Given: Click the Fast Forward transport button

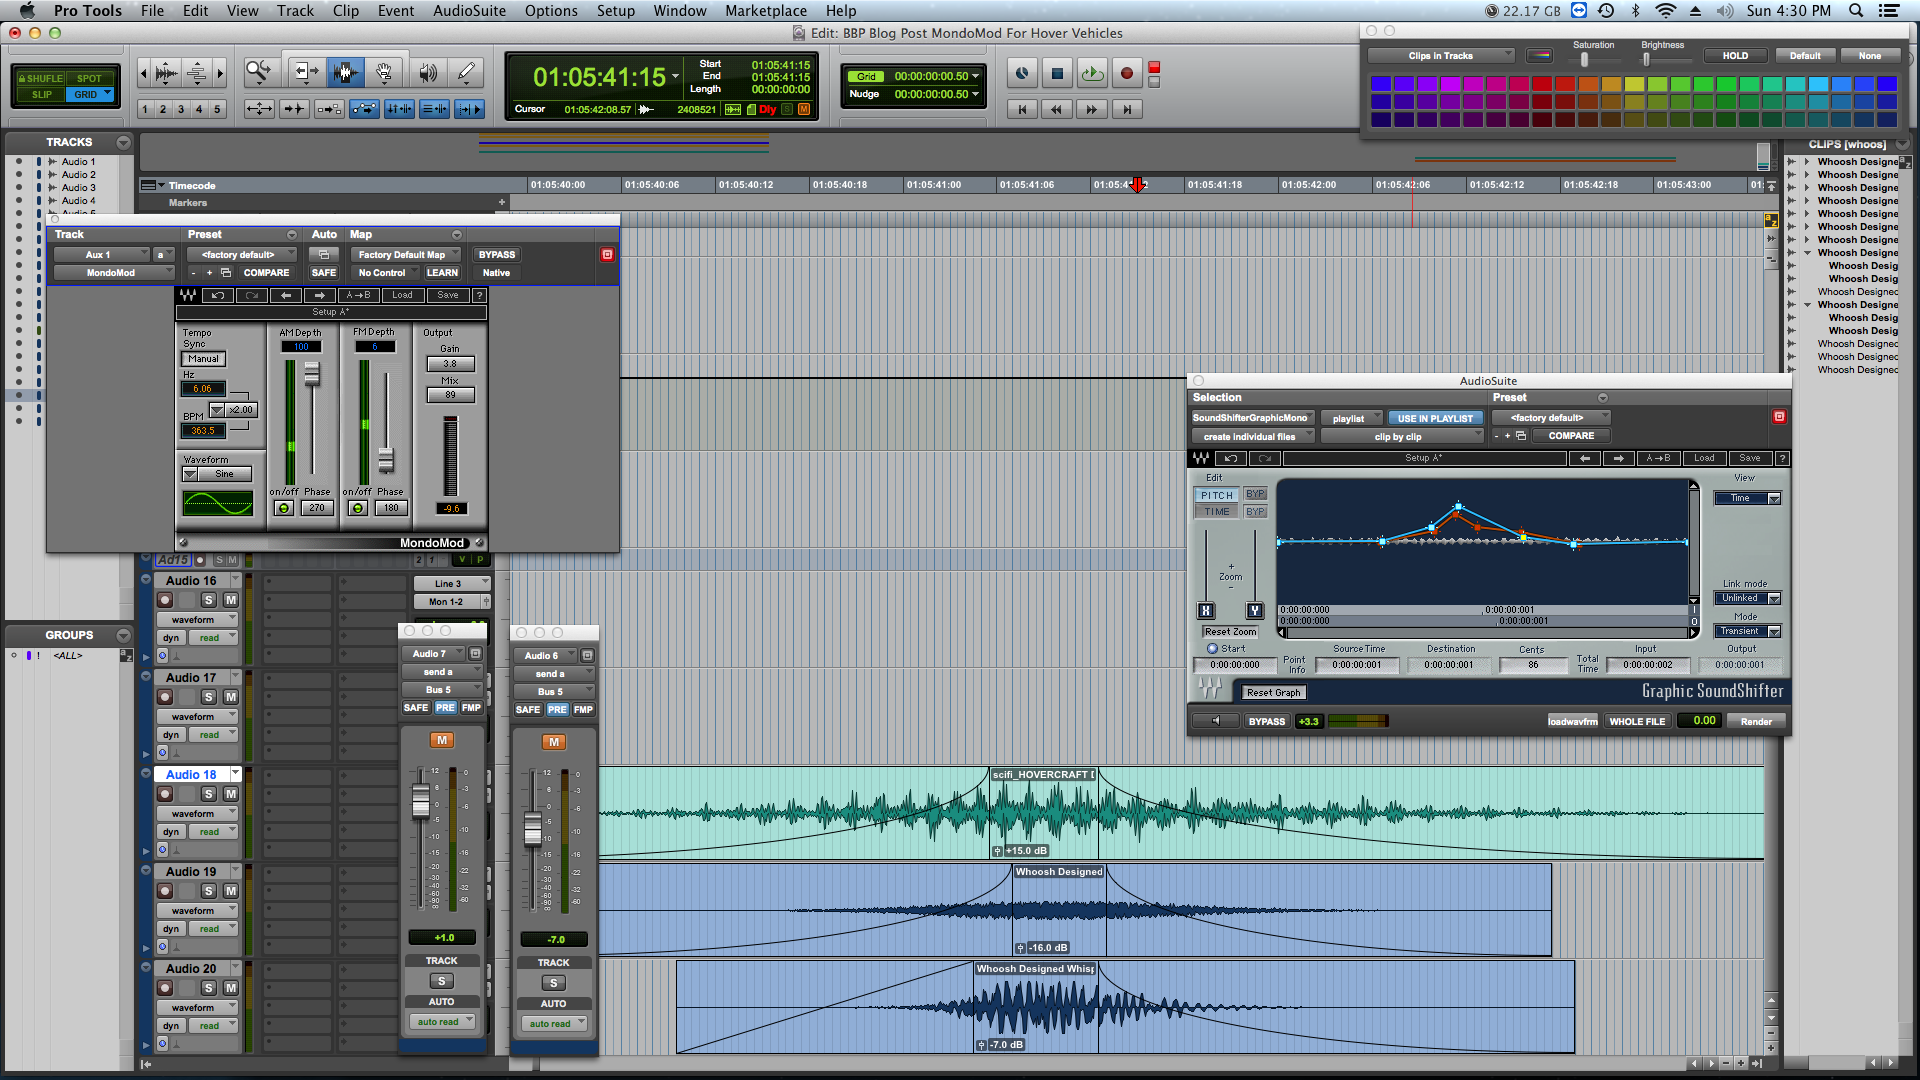Looking at the screenshot, I should pyautogui.click(x=1092, y=109).
